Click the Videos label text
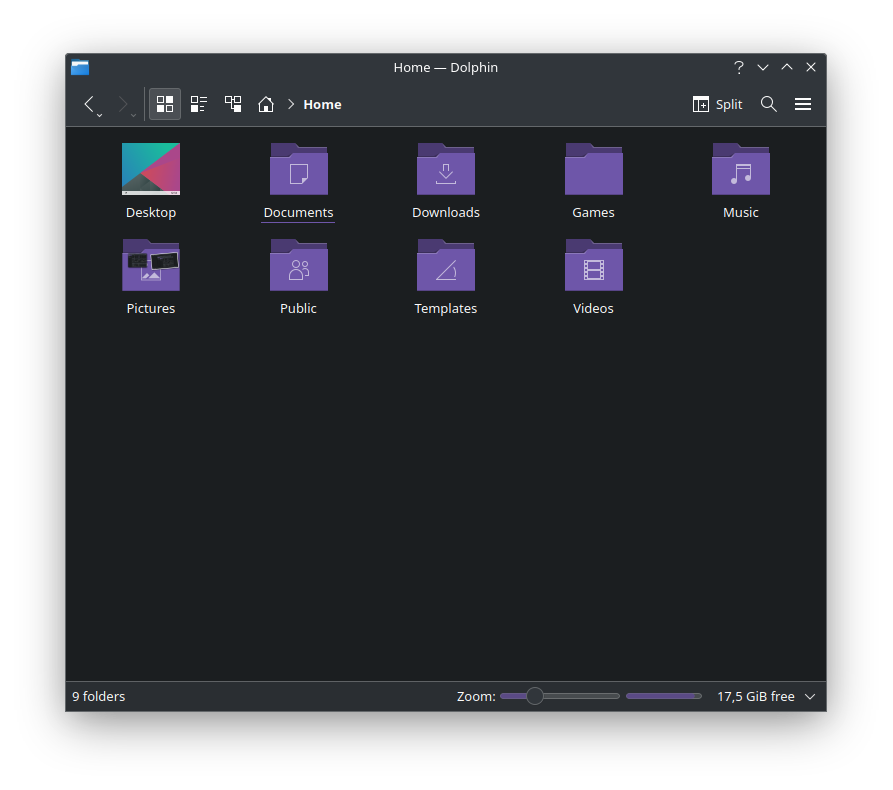 [x=593, y=308]
